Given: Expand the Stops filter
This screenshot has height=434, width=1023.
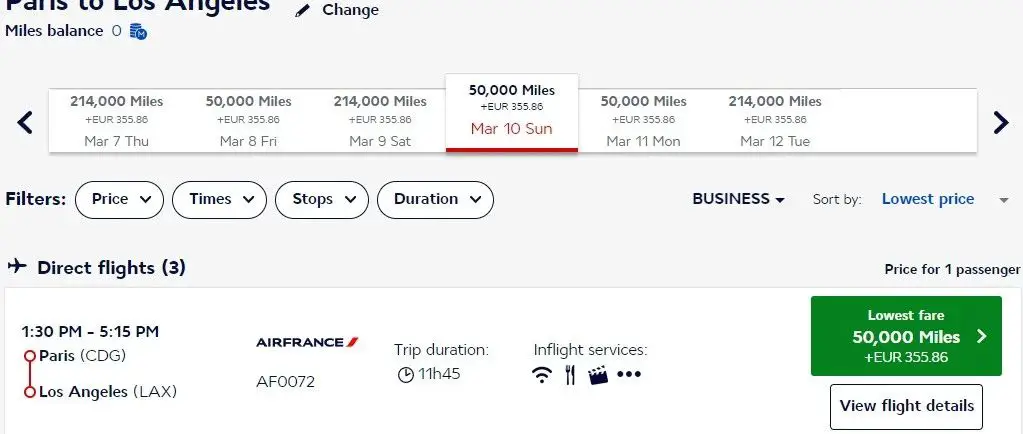Looking at the screenshot, I should tap(321, 199).
